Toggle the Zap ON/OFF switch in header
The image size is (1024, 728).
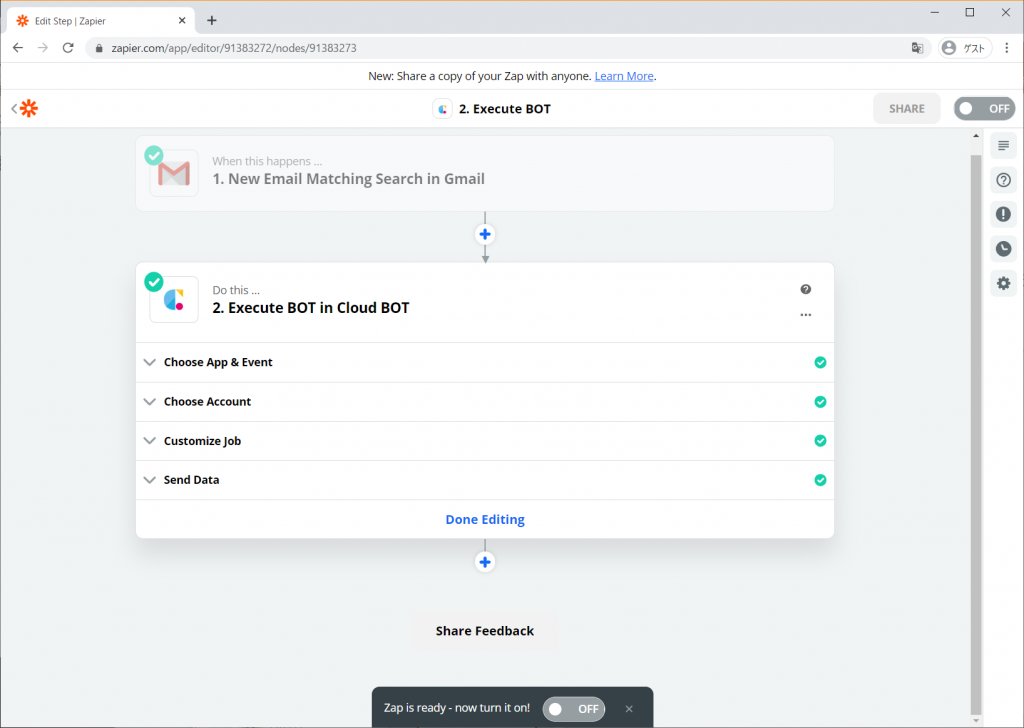[984, 108]
